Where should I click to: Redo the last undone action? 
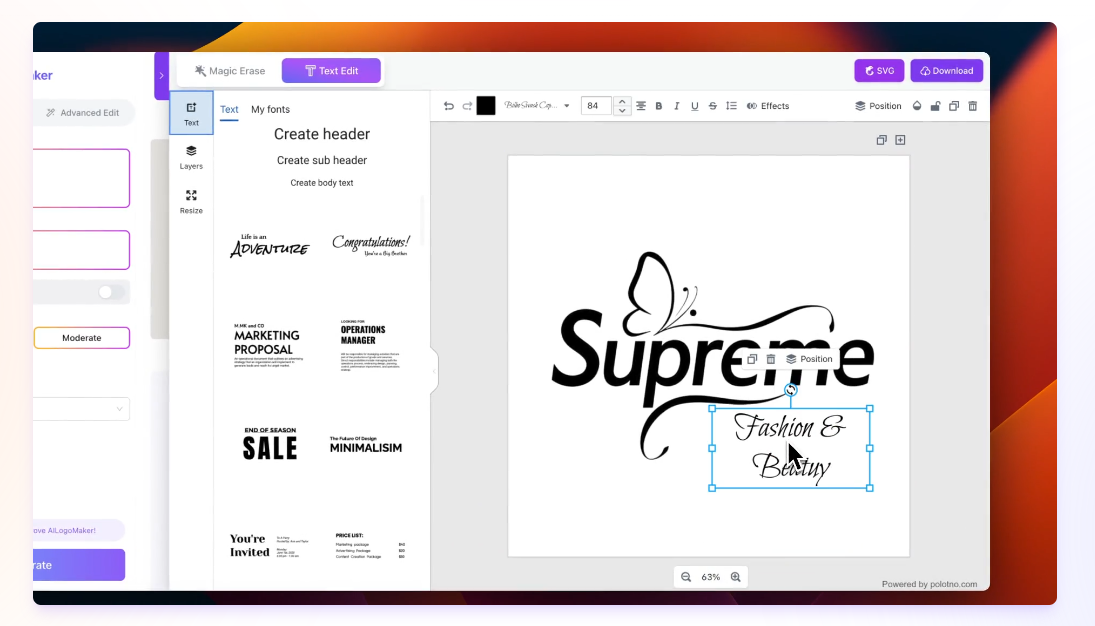[467, 106]
